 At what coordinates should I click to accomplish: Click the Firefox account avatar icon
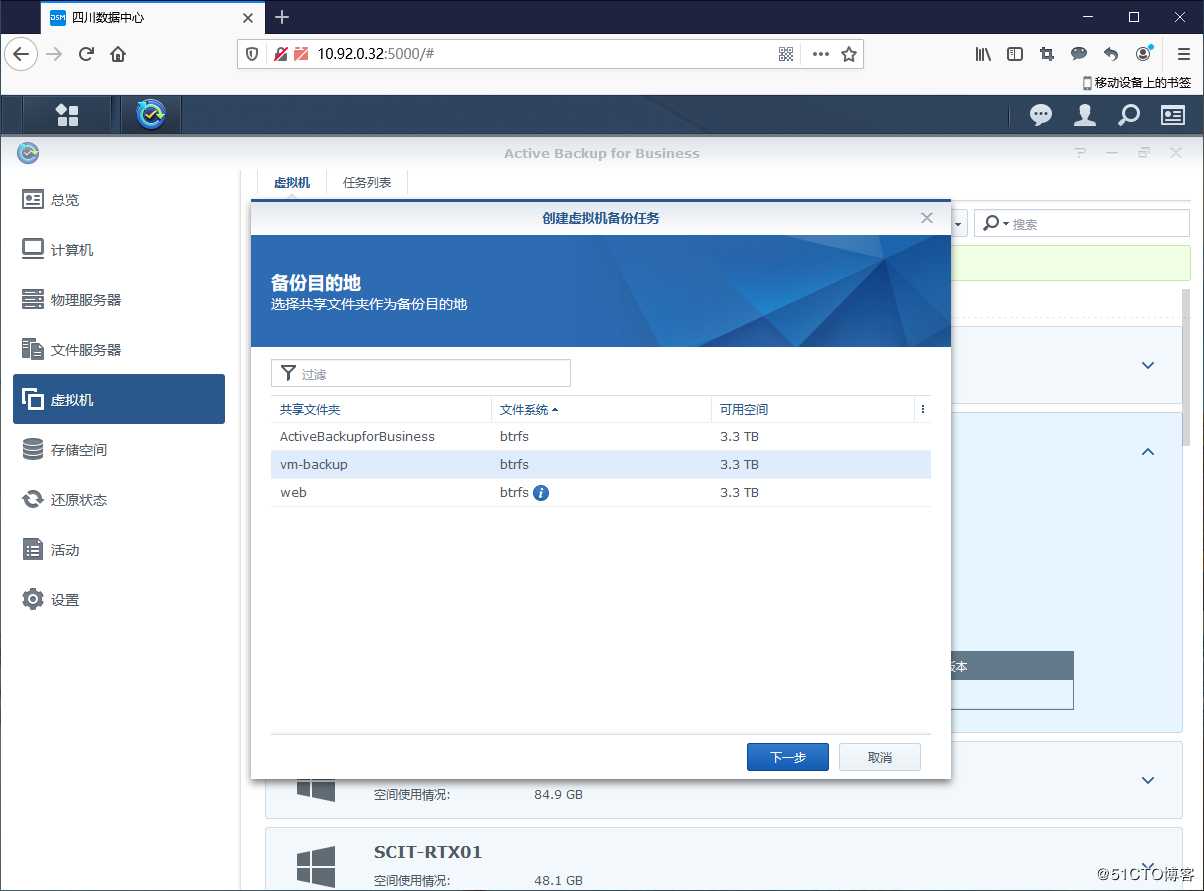click(x=1144, y=54)
